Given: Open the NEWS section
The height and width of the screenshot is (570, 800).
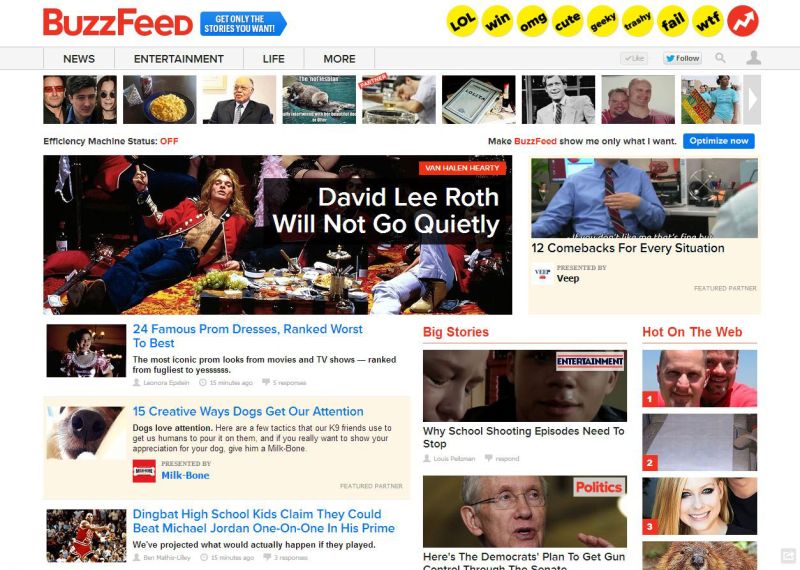Looking at the screenshot, I should point(79,59).
